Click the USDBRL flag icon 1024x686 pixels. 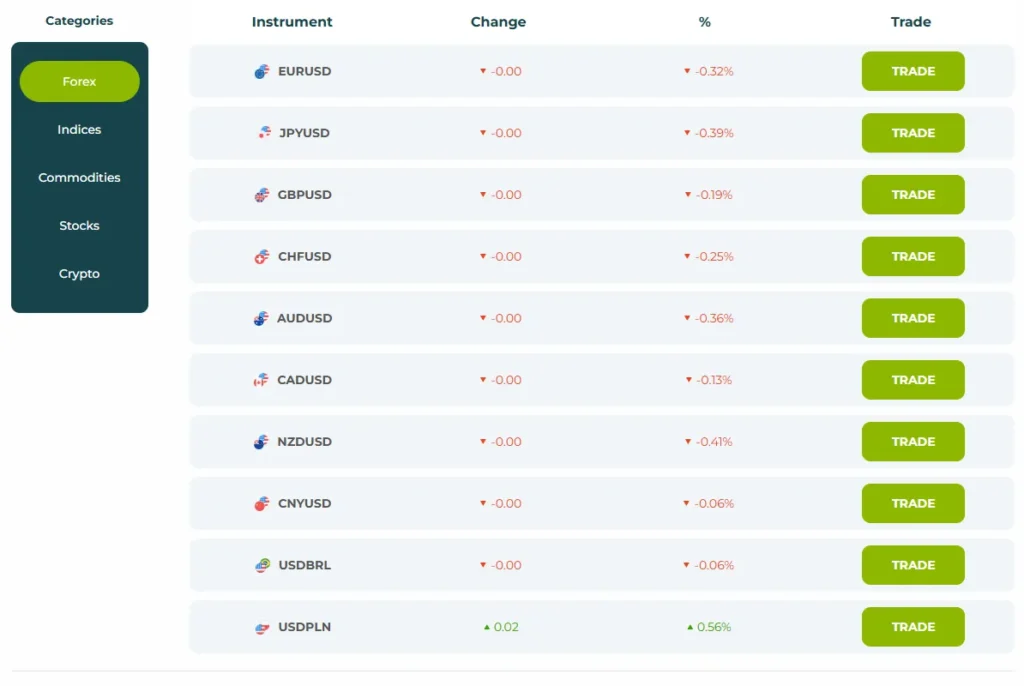[x=262, y=565]
